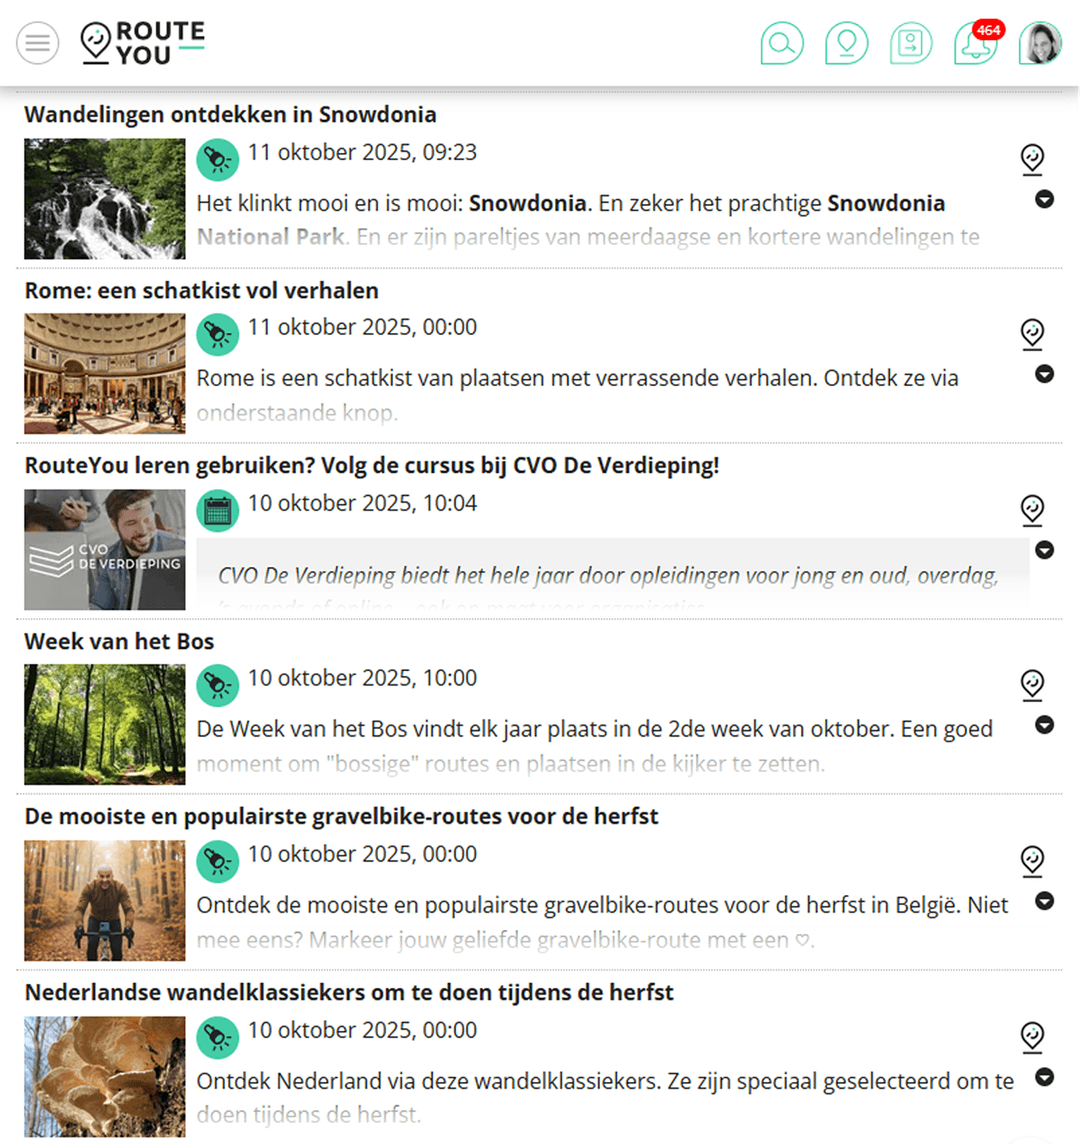Click RouteYou pin icon beside Rome post
Screen dimensions: 1080x1144
click(x=1032, y=335)
